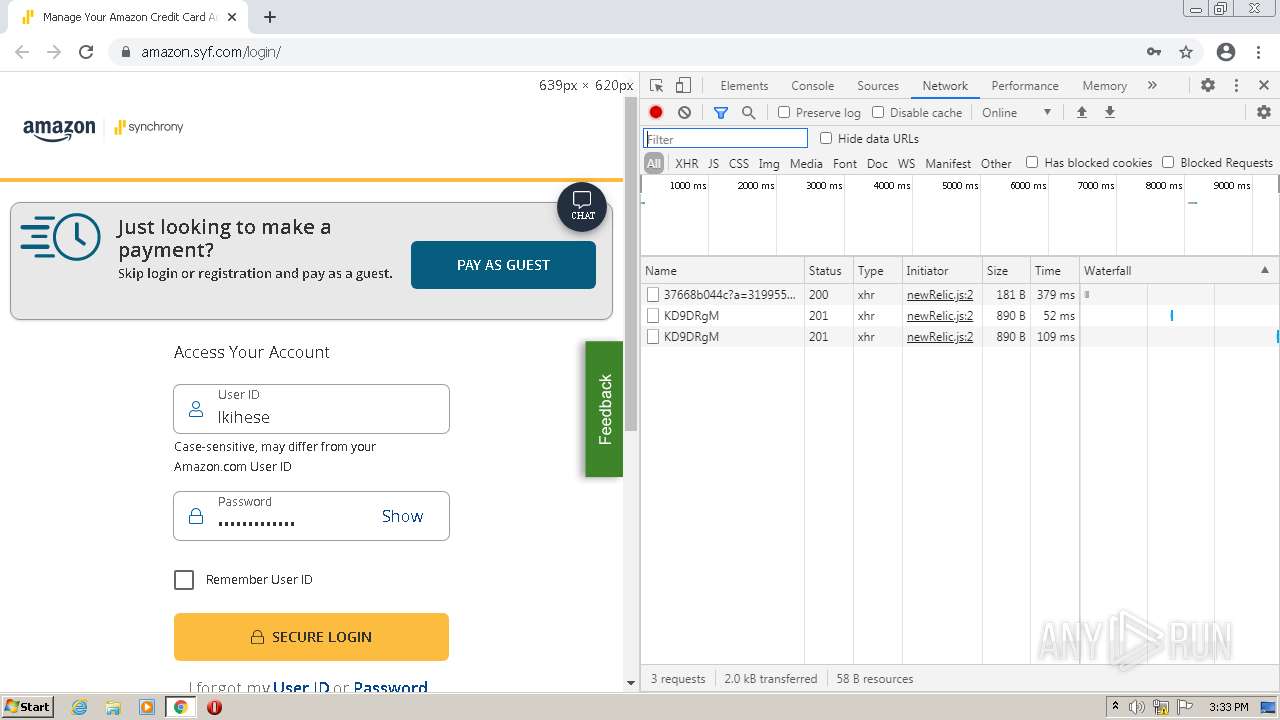Open the green Feedback side tab
The height and width of the screenshot is (720, 1280).
604,409
